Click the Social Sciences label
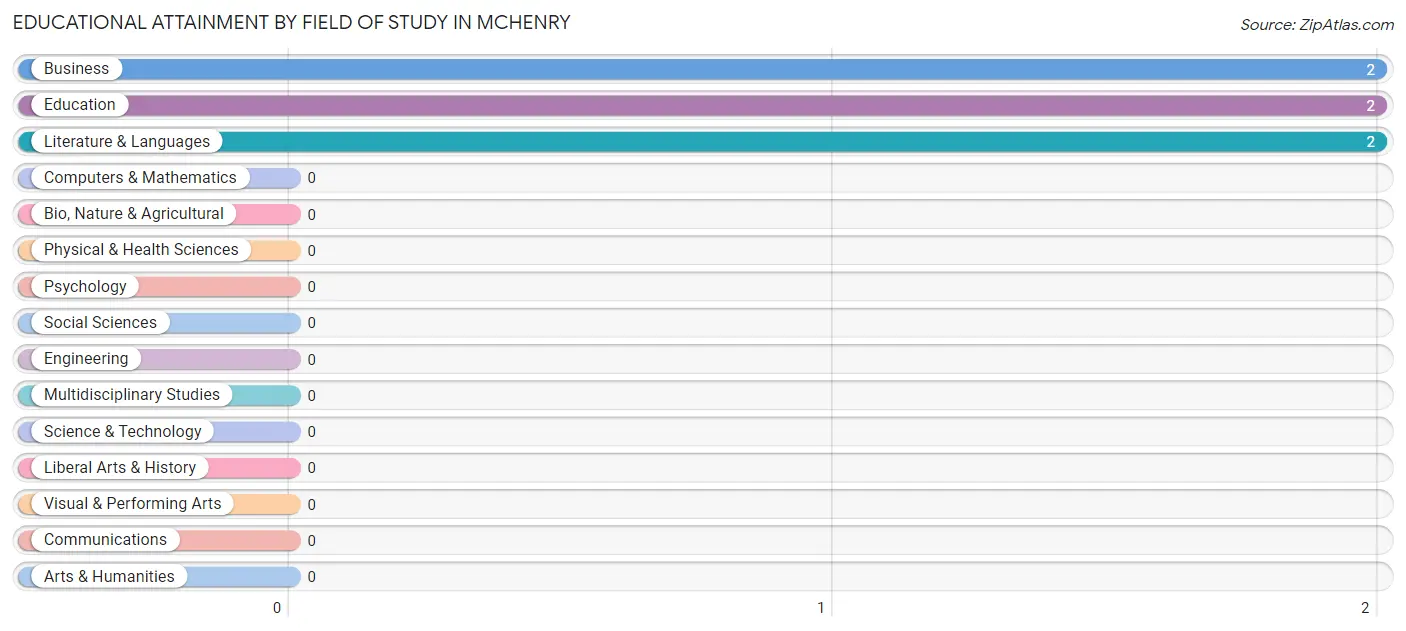Screen dimensions: 1406x631 [x=100, y=323]
